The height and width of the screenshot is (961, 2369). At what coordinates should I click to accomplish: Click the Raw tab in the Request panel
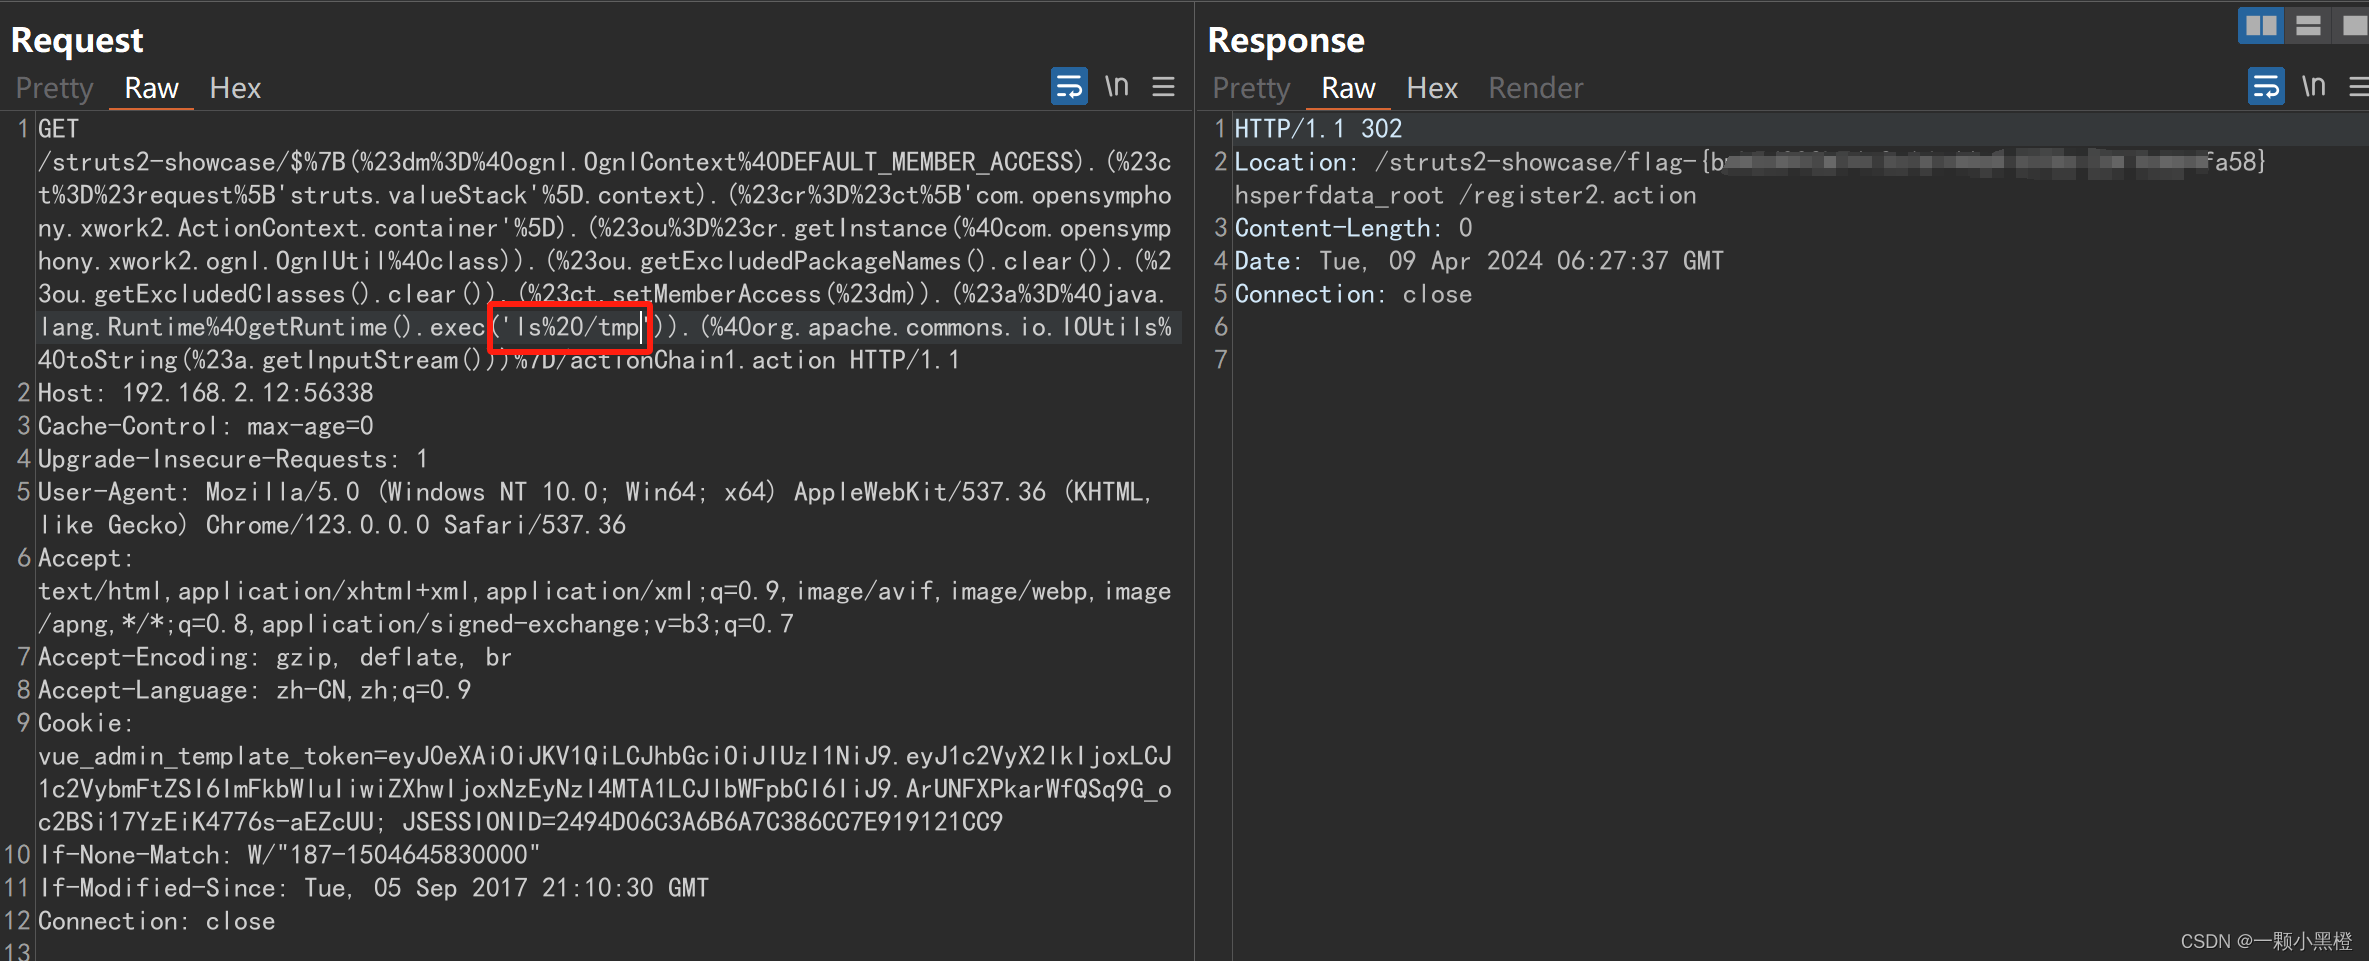pos(150,88)
